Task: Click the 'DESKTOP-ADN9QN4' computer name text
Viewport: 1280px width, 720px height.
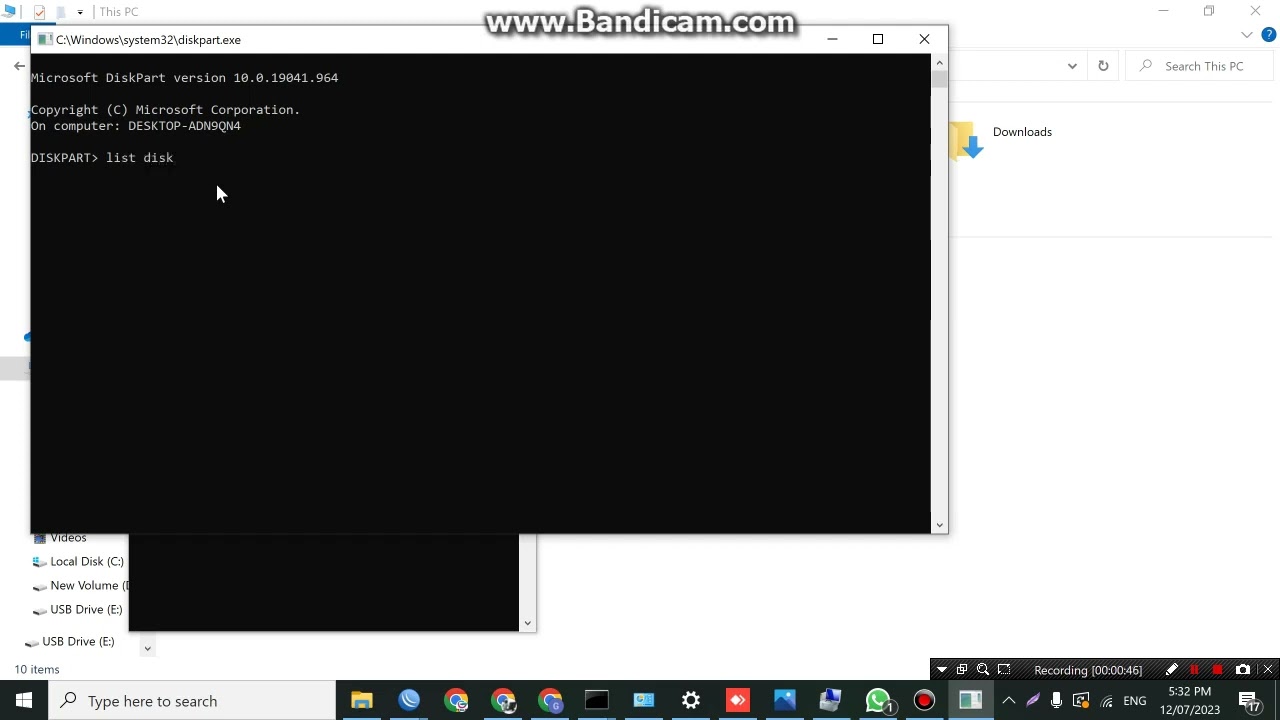Action: [184, 126]
